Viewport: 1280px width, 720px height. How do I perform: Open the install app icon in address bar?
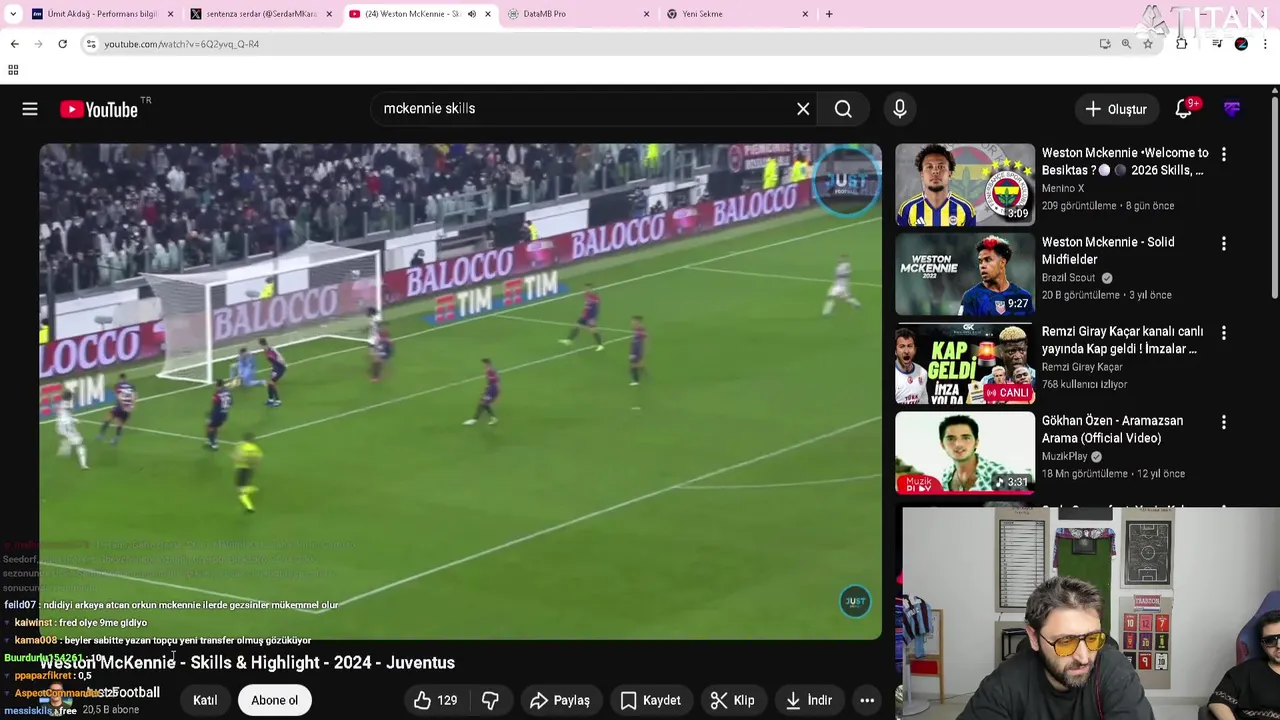coord(1104,44)
